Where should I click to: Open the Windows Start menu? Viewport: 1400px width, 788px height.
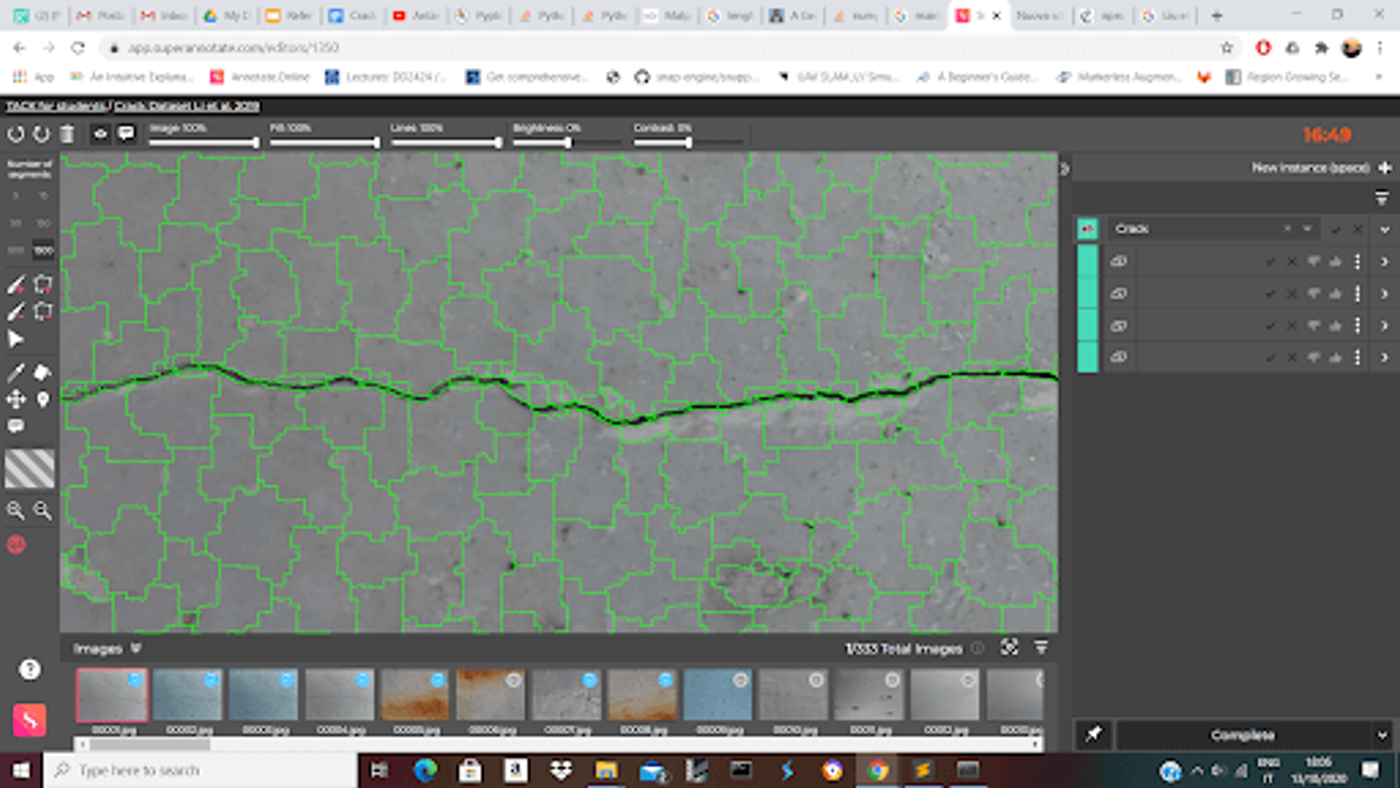click(20, 770)
